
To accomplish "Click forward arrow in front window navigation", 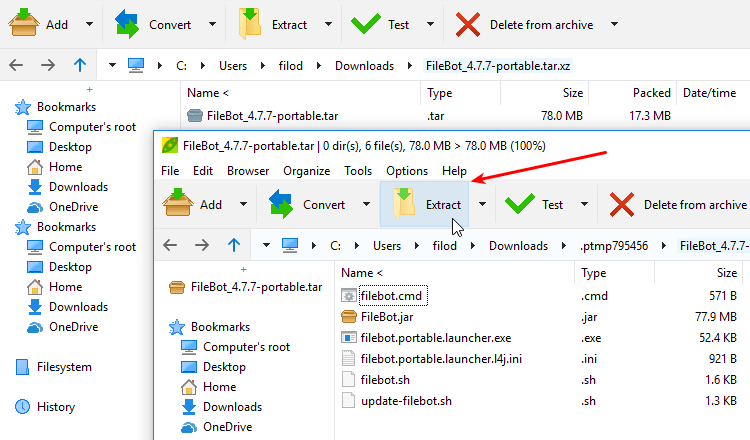I will [x=202, y=245].
